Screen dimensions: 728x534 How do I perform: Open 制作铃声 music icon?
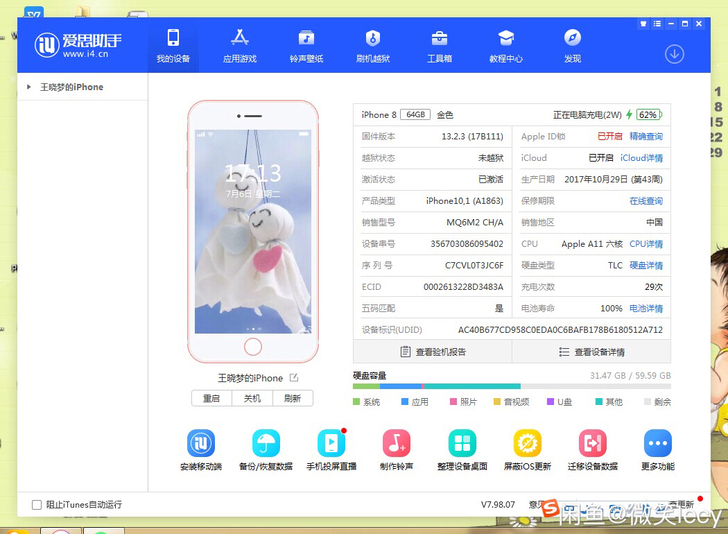click(396, 443)
